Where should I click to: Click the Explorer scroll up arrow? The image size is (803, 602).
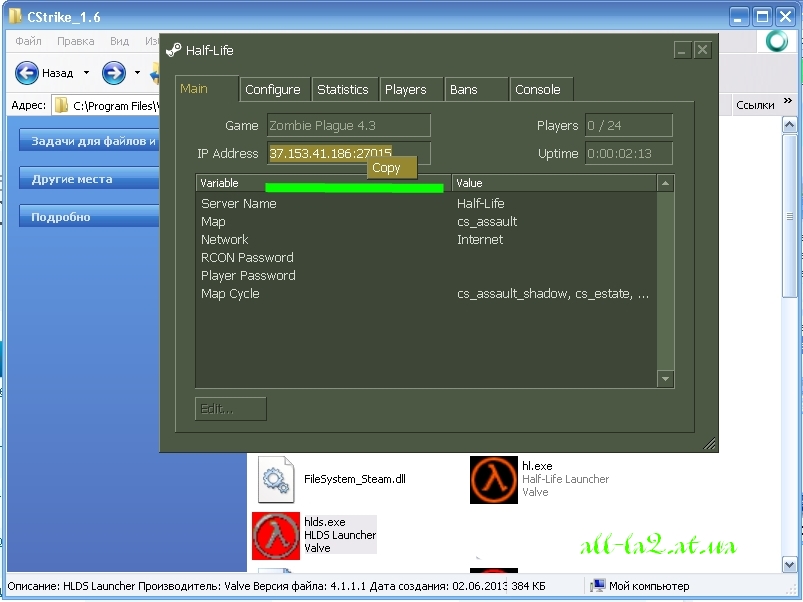point(789,124)
